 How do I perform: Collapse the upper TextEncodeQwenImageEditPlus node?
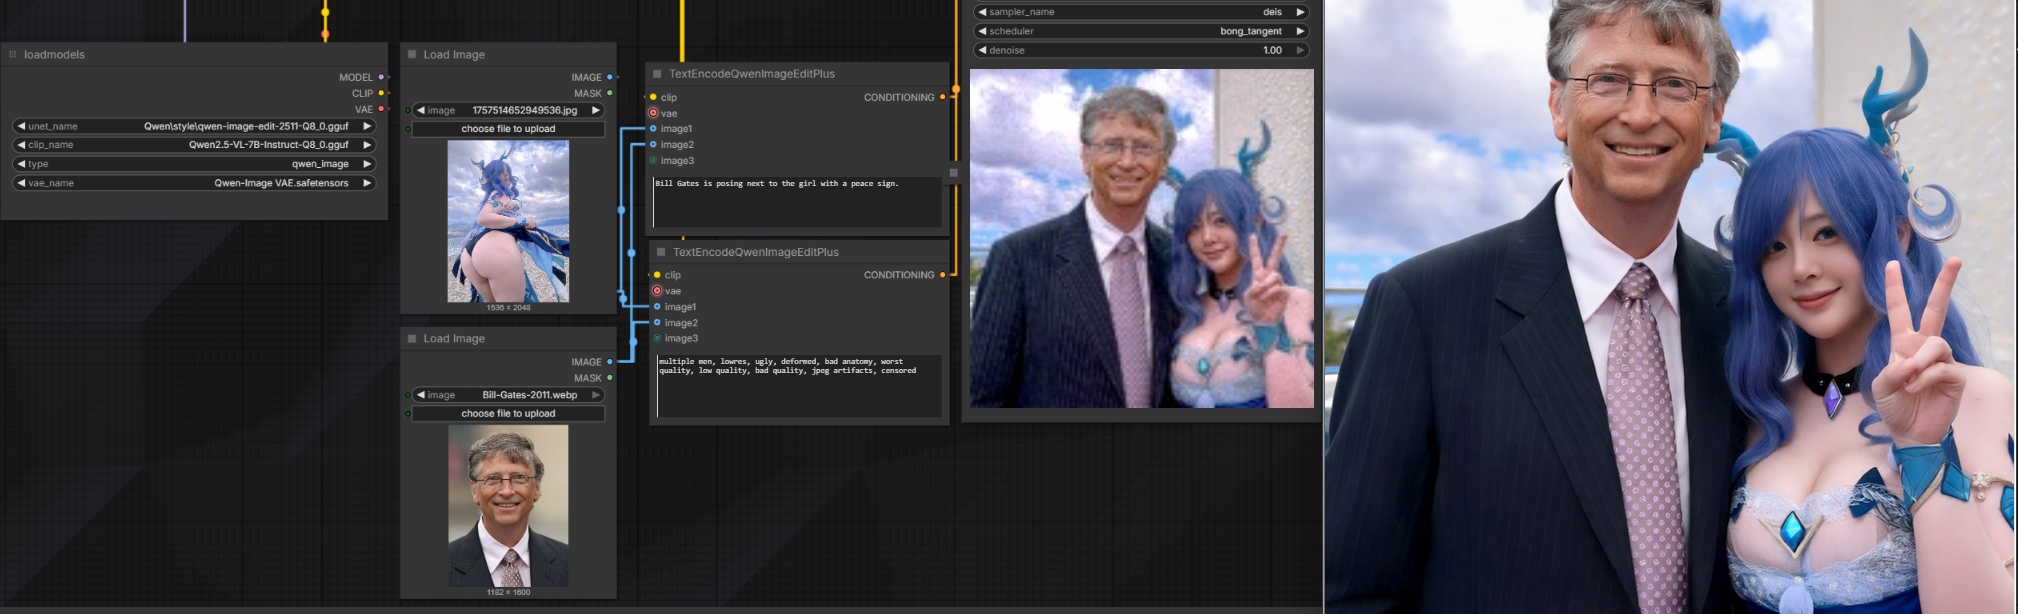click(657, 73)
